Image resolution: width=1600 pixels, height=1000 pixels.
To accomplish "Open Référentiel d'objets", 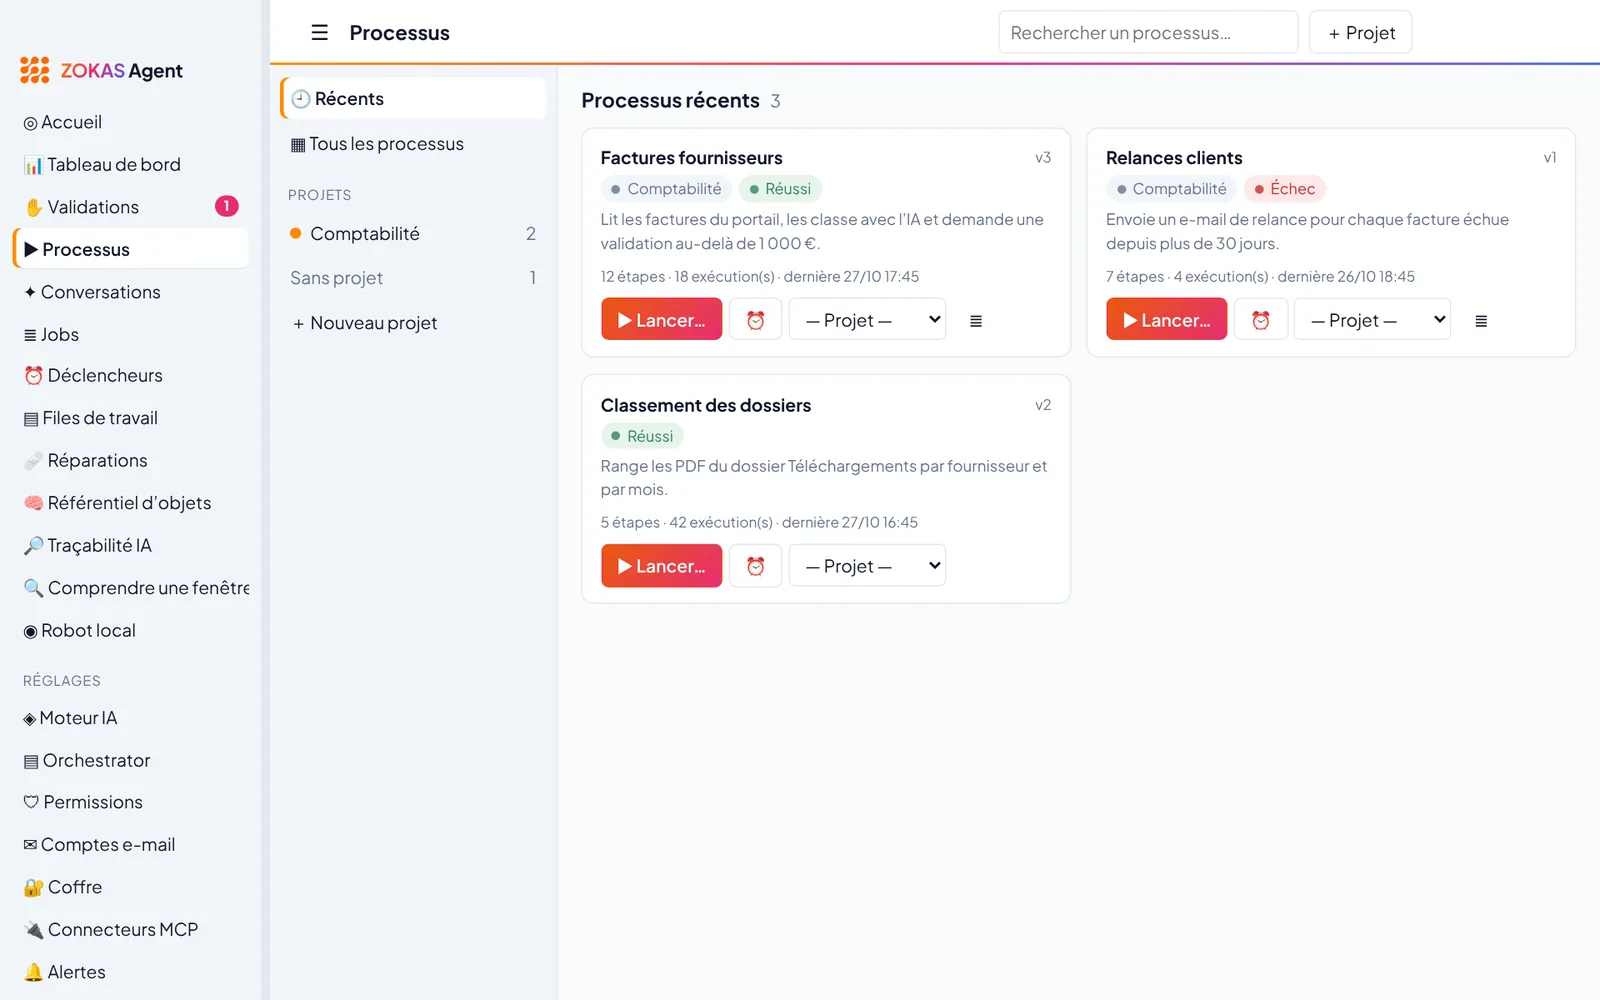I will click(130, 503).
